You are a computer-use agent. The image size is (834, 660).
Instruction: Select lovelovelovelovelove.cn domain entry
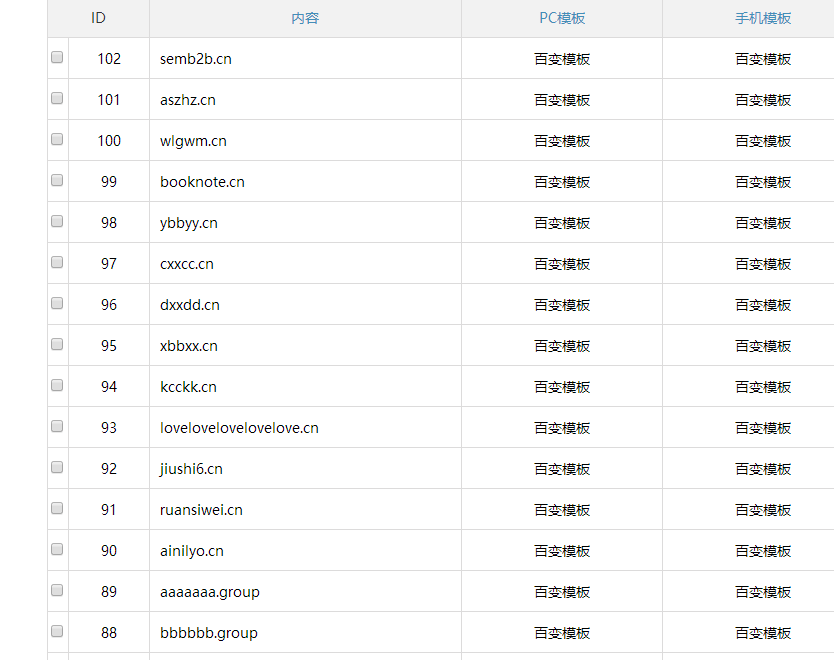[239, 428]
